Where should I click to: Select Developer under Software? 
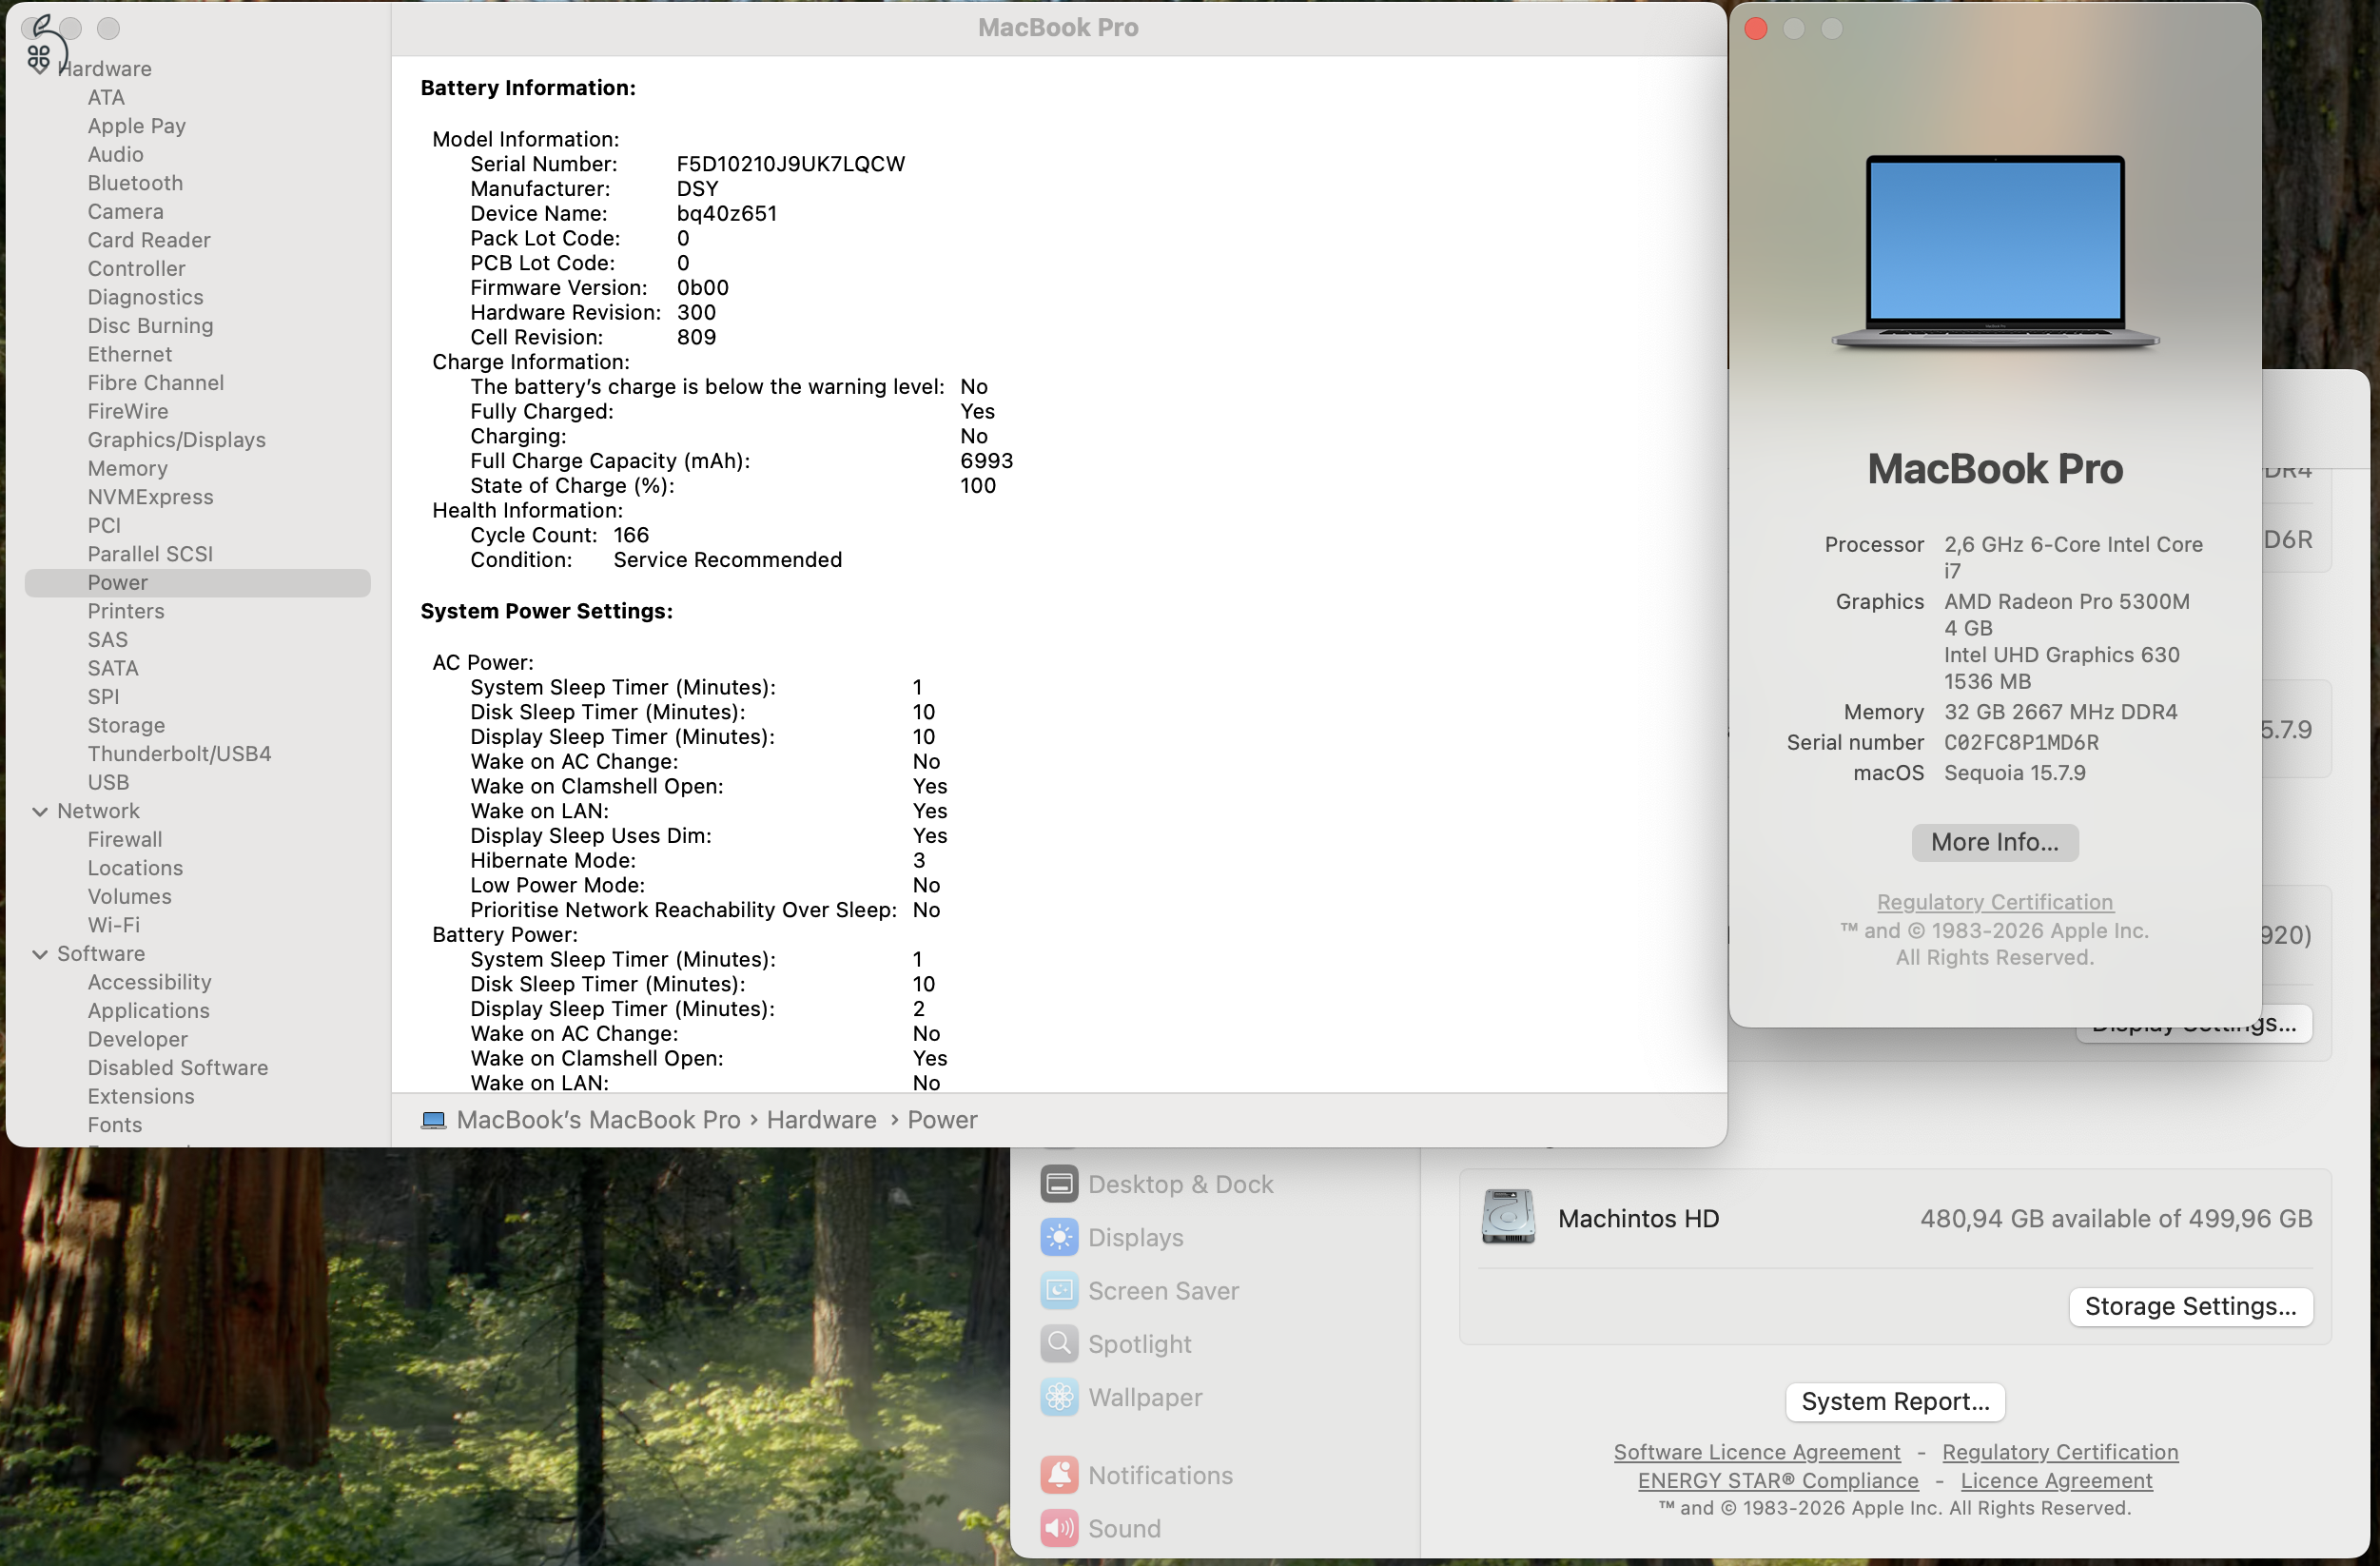138,1039
